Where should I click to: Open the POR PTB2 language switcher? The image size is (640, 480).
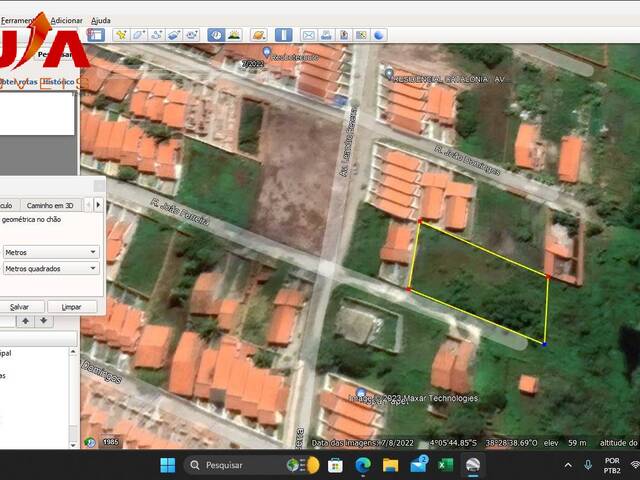pyautogui.click(x=612, y=465)
